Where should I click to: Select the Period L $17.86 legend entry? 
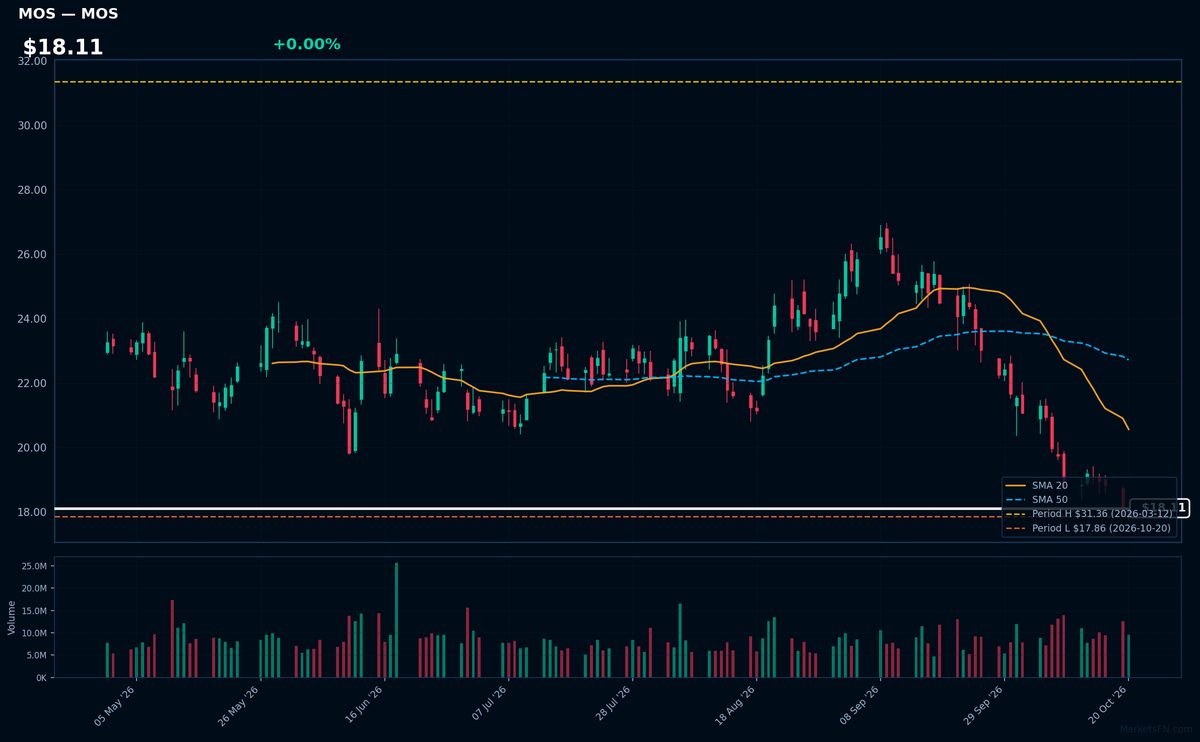1089,528
